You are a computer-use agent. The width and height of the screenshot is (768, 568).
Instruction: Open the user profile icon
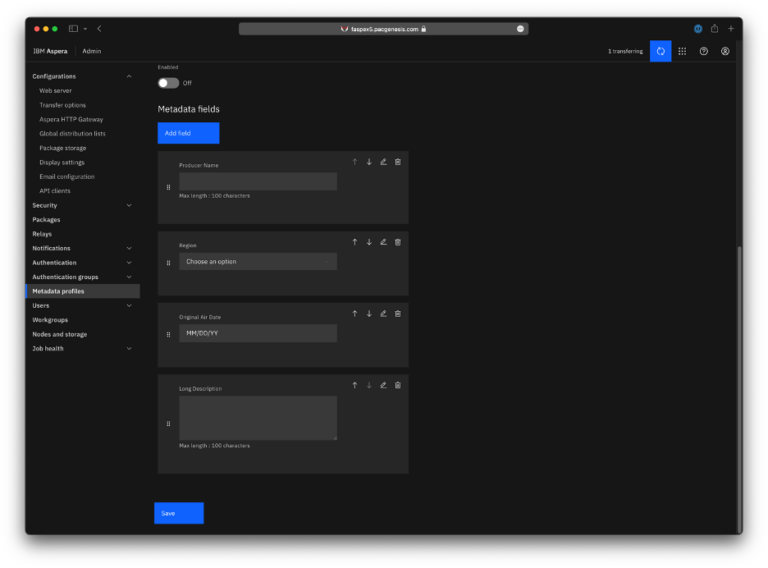click(725, 51)
